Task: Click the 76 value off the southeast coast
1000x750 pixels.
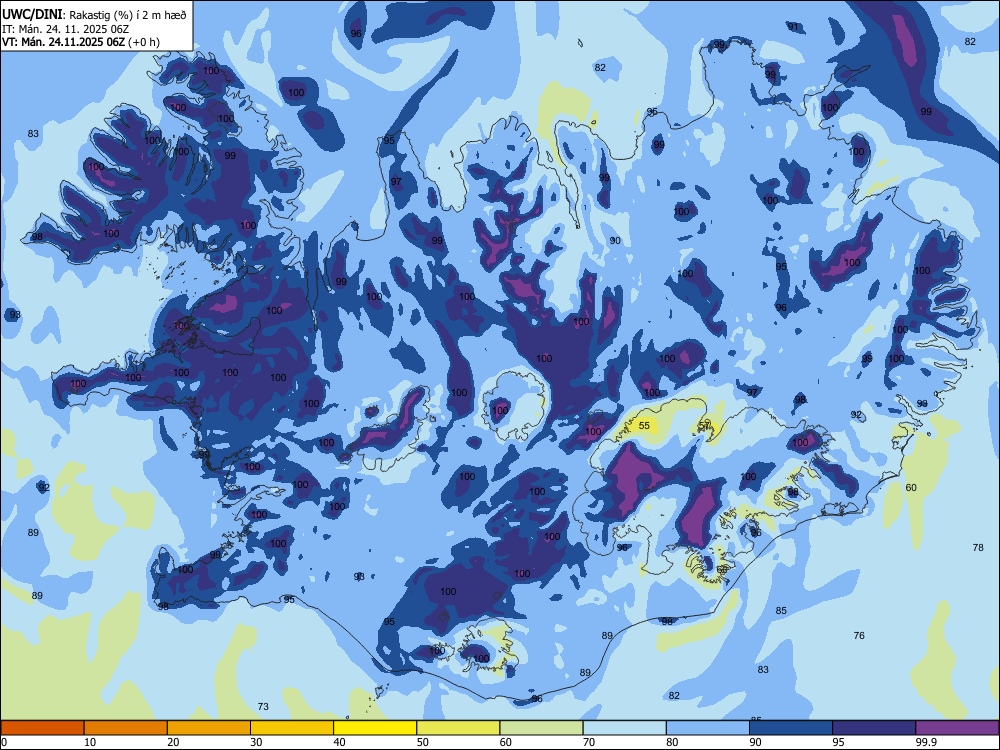Action: (x=859, y=635)
